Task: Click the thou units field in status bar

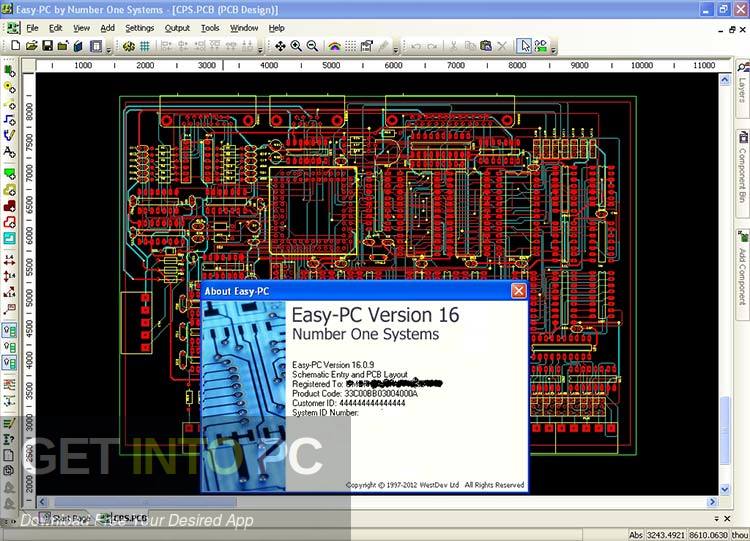Action: [739, 535]
